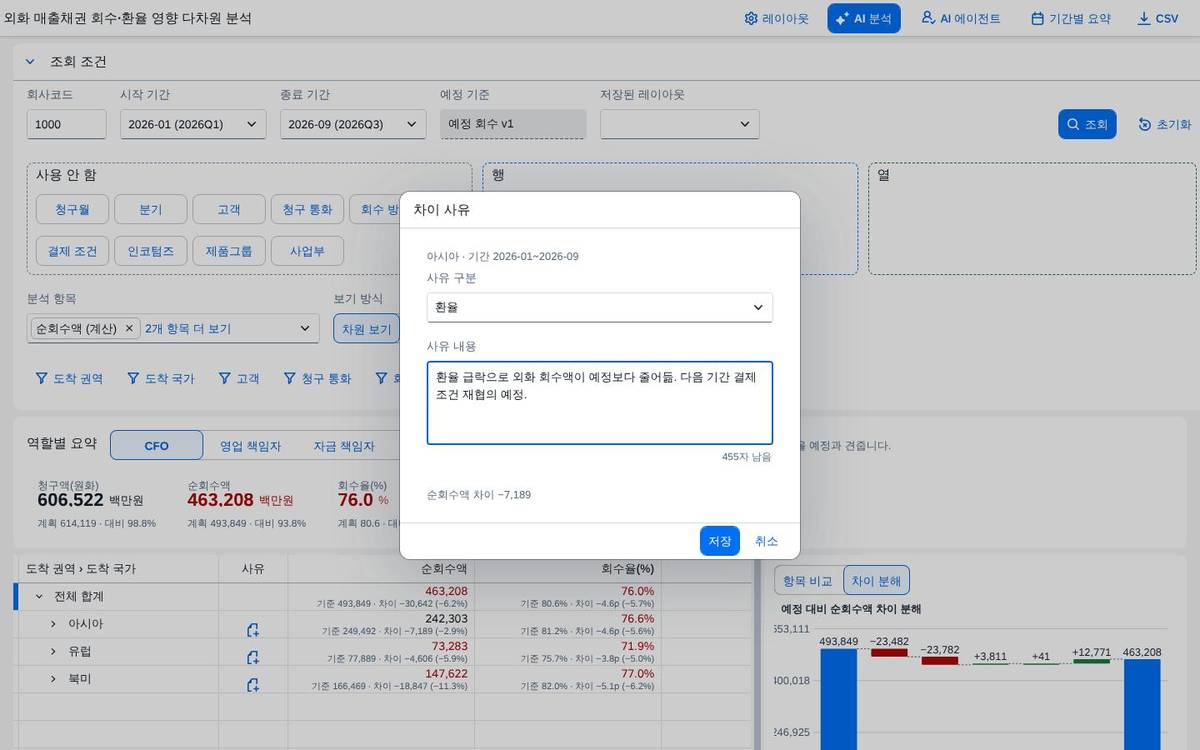Screen dimensions: 1200x750
Task: Add a variance reason for 유럽
Action: click(253, 658)
